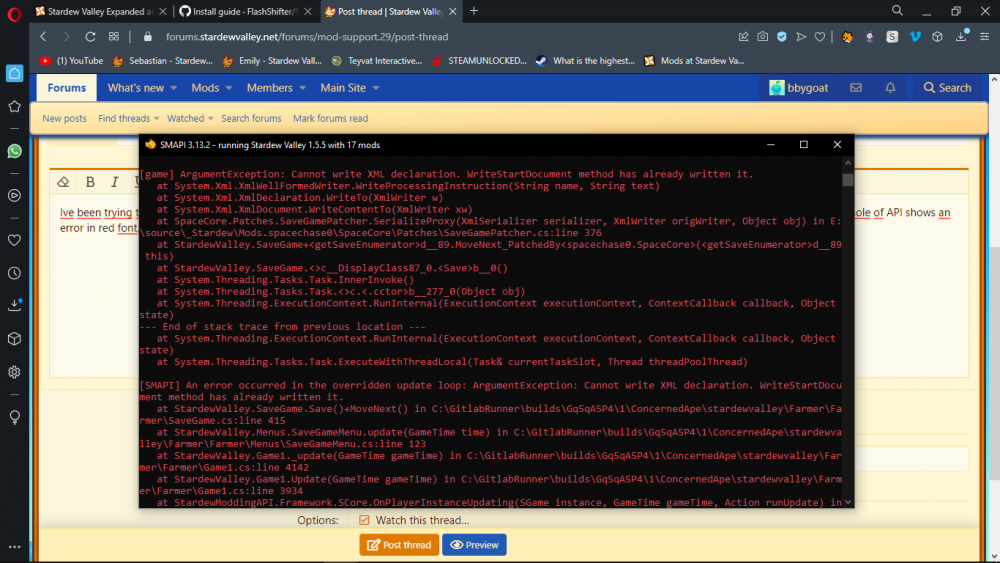This screenshot has height=563, width=1000.
Task: Open a new browser tab
Action: (474, 11)
